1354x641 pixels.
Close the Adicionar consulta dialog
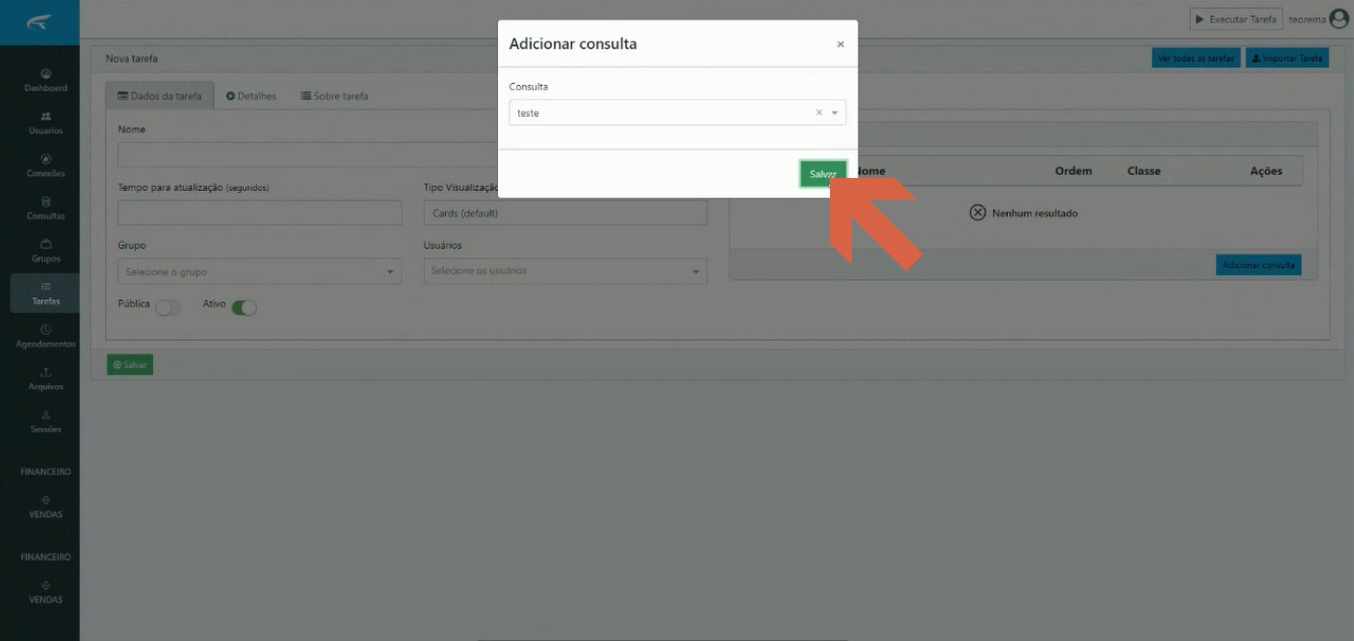pos(840,44)
